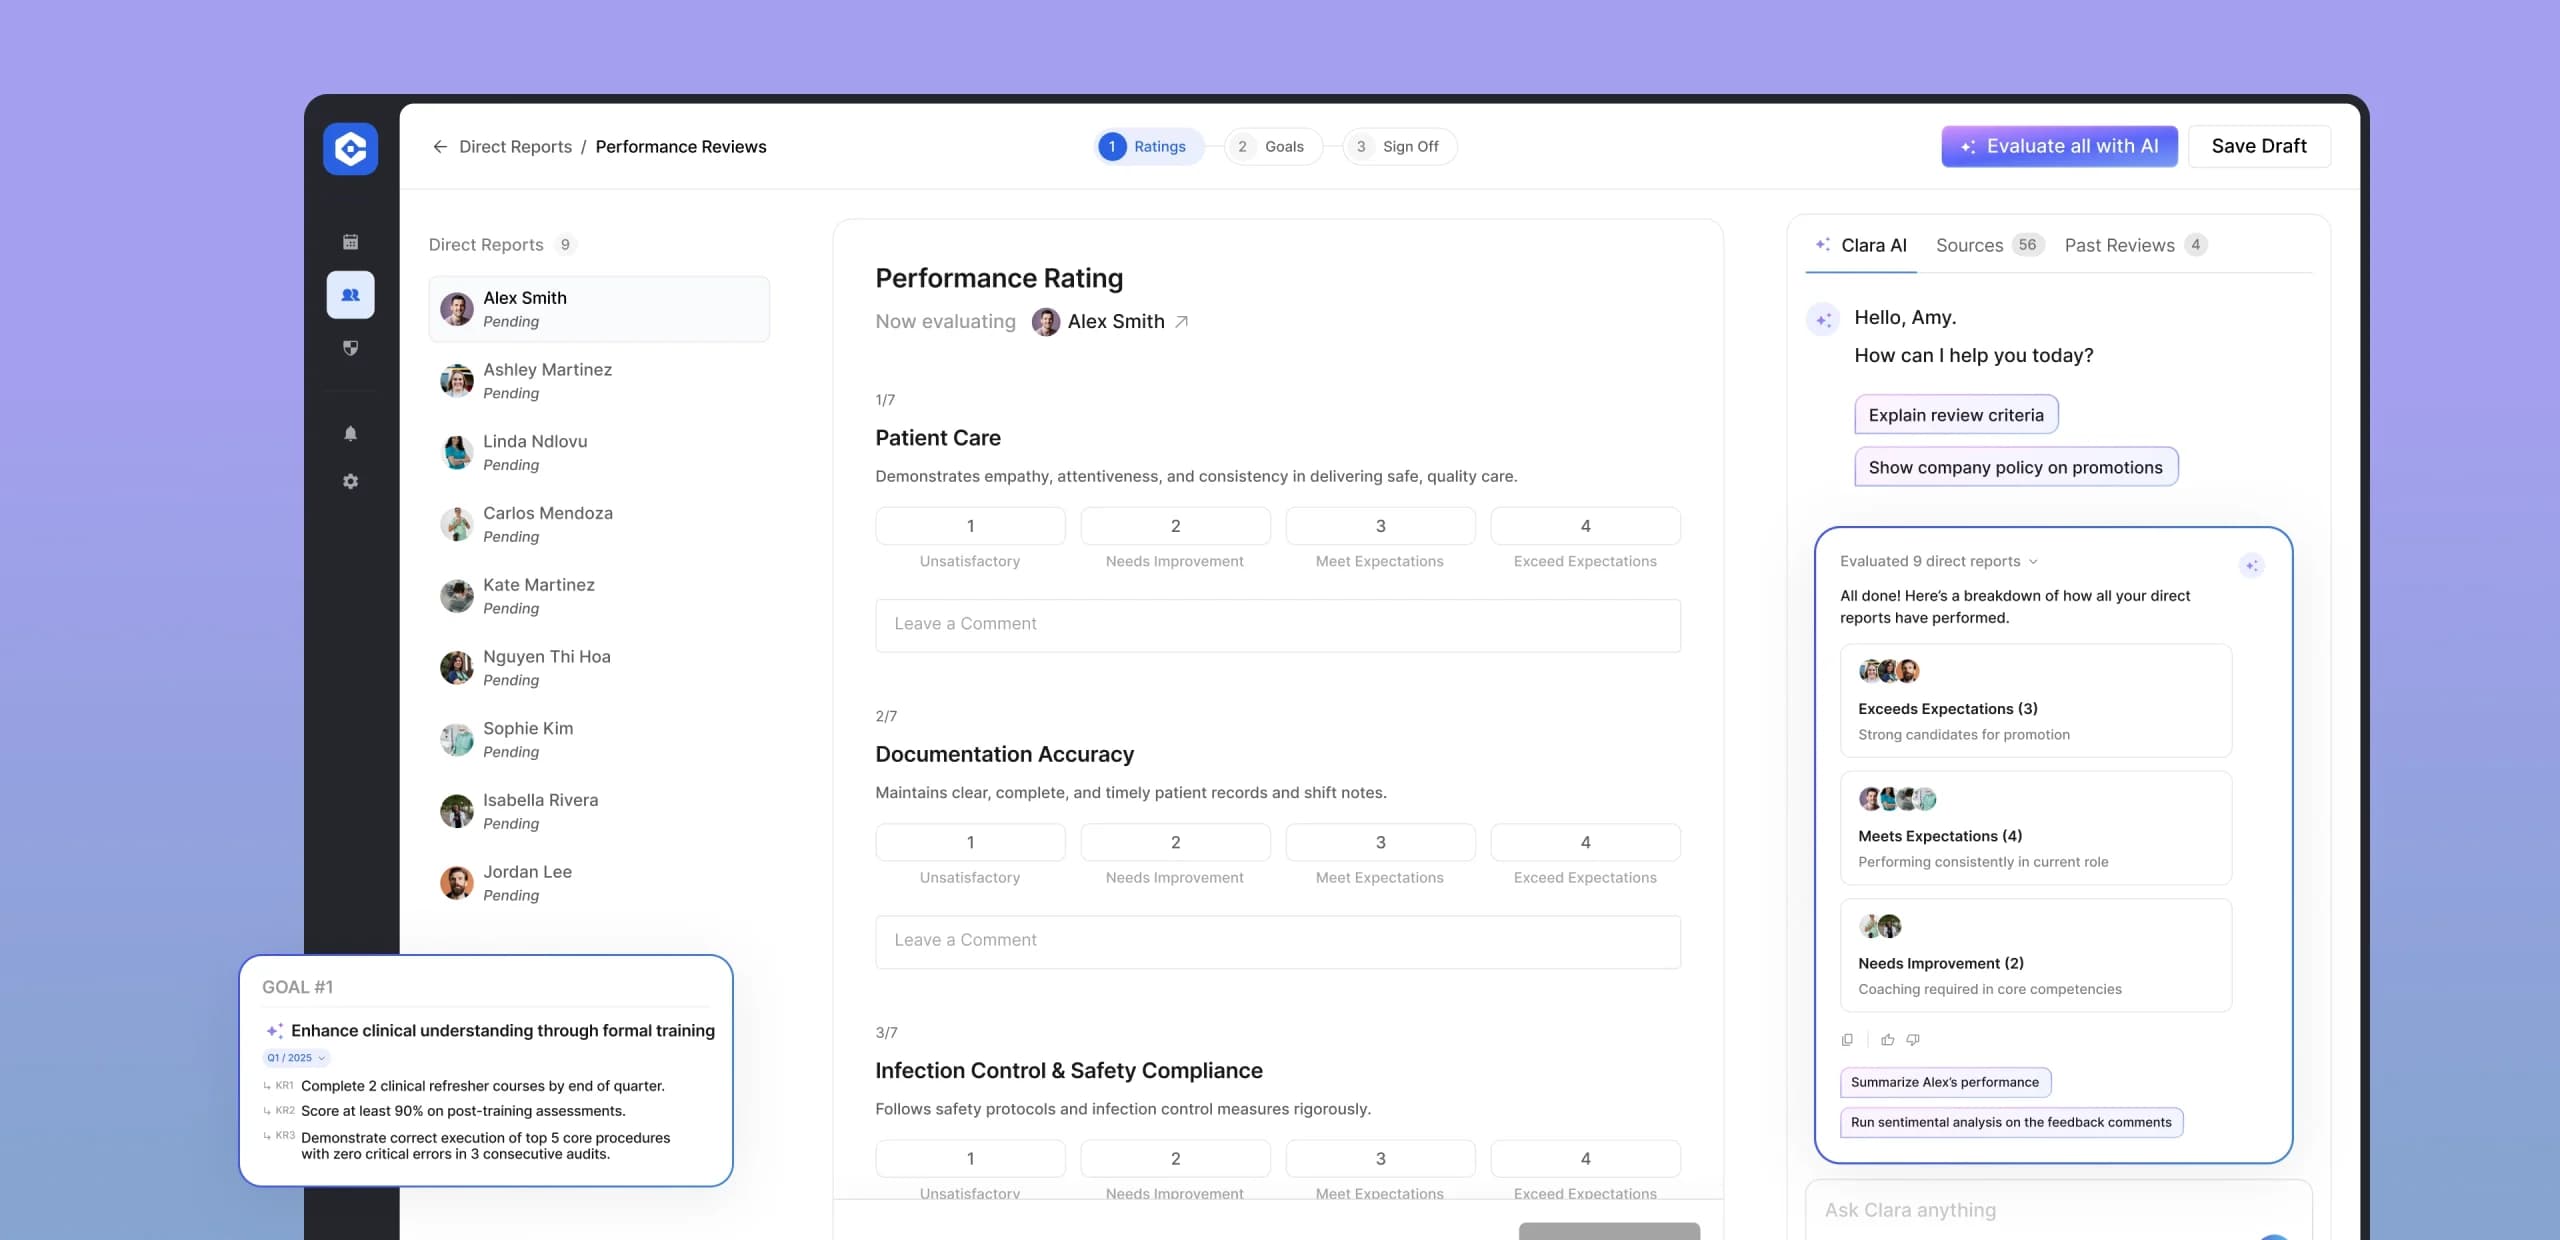Go to the Sign Off step

pos(1399,147)
